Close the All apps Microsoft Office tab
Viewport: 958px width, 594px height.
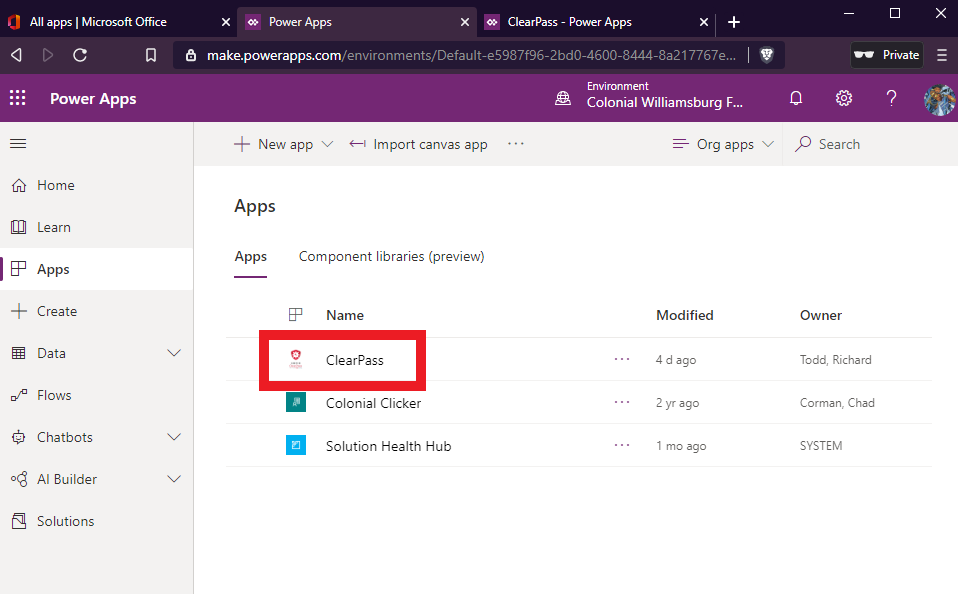[x=225, y=22]
